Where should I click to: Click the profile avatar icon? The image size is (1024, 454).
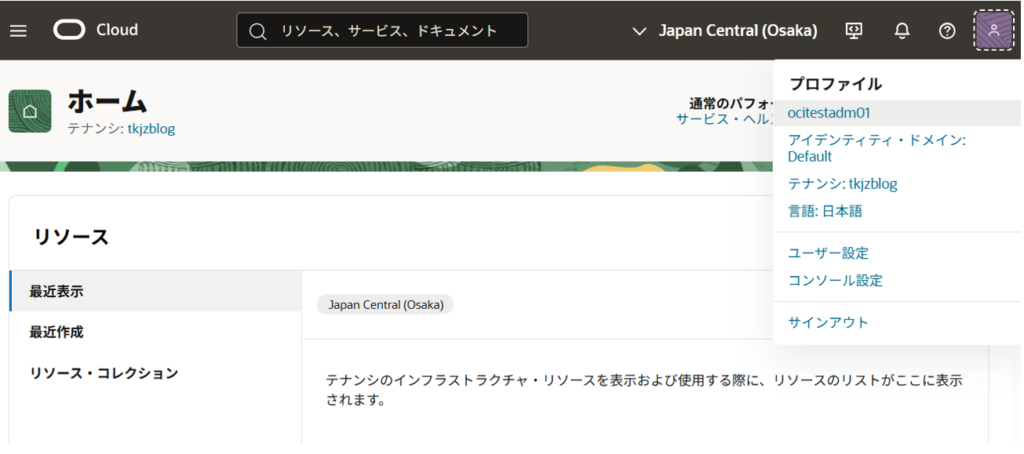tap(993, 30)
